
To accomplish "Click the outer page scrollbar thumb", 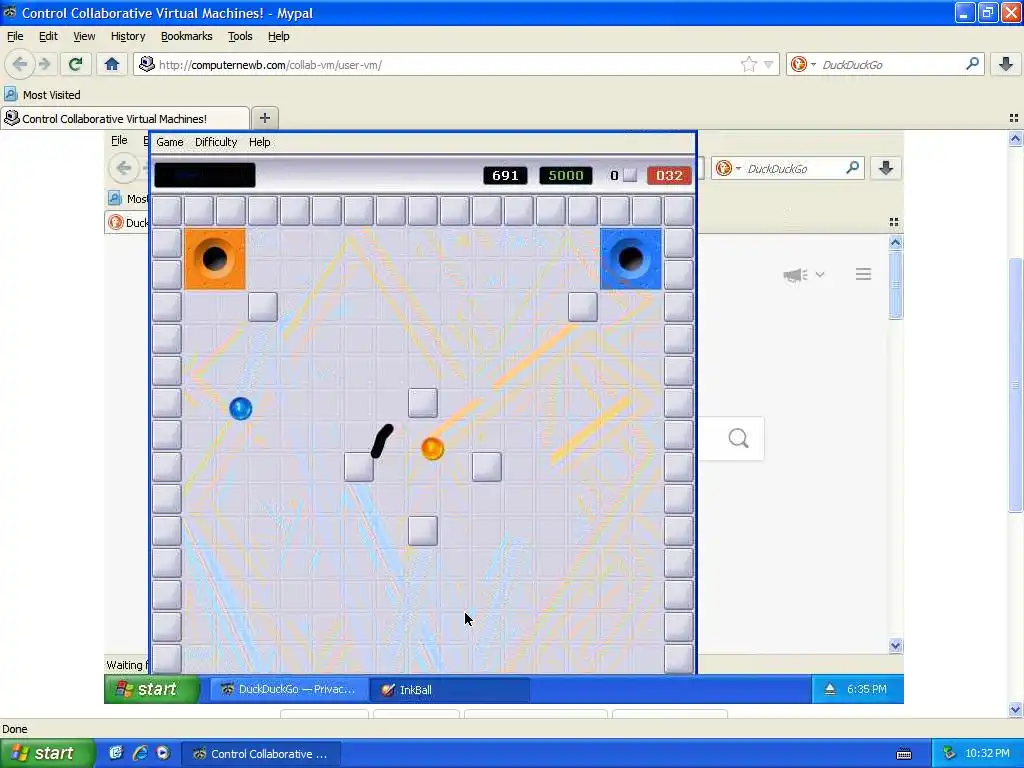I will [1015, 385].
